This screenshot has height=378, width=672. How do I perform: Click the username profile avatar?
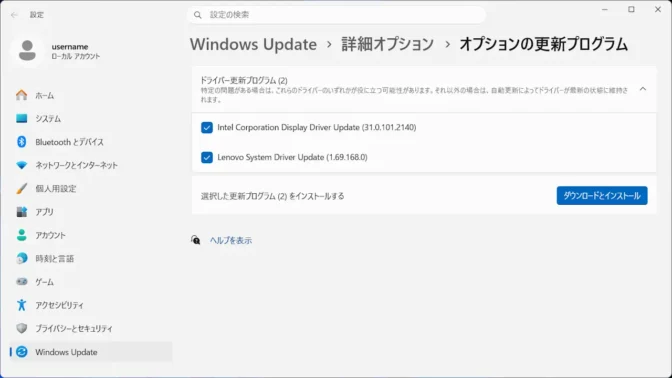pos(27,51)
